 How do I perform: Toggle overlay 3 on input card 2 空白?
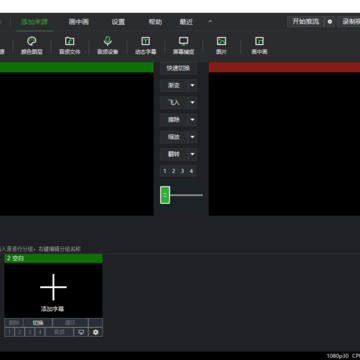[x=30, y=332]
